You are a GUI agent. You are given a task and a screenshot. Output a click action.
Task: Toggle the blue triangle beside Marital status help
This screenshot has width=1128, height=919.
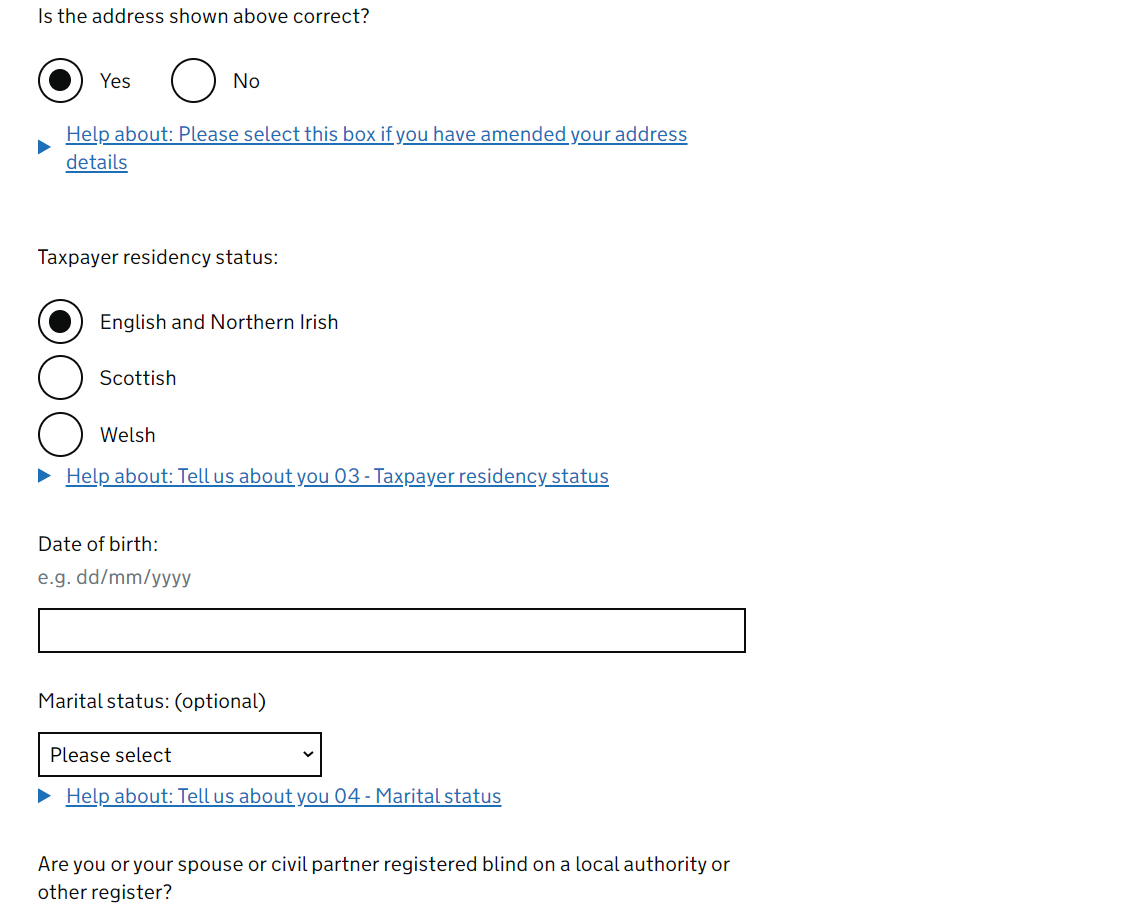45,796
